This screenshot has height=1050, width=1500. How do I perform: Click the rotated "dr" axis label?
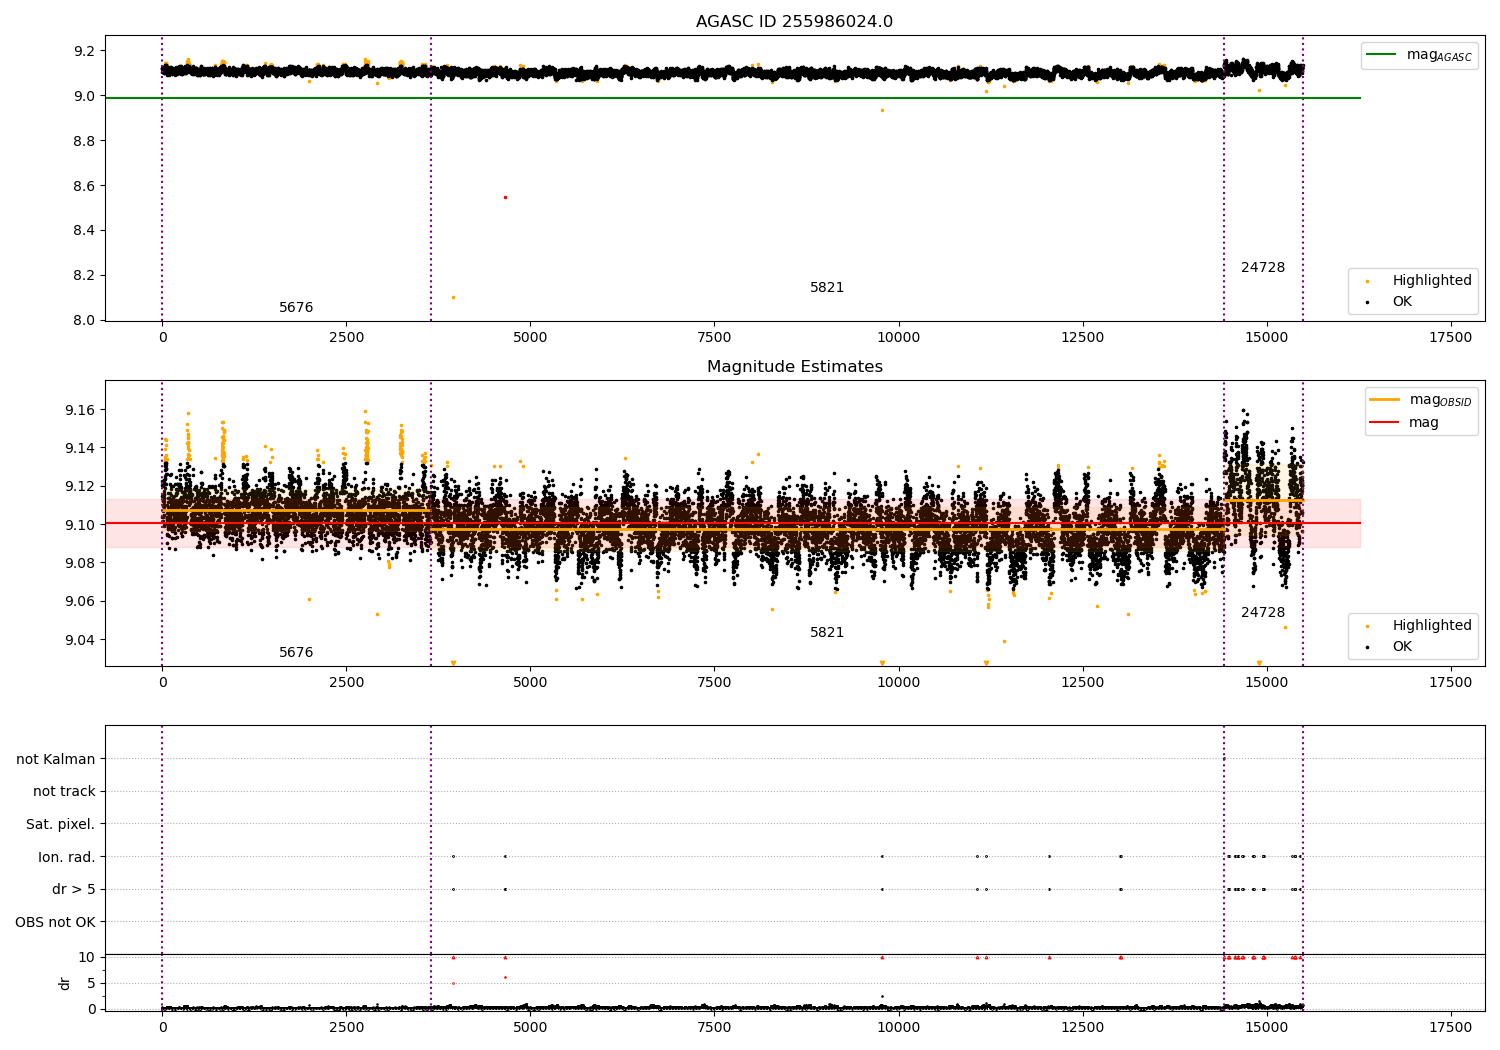tap(64, 983)
